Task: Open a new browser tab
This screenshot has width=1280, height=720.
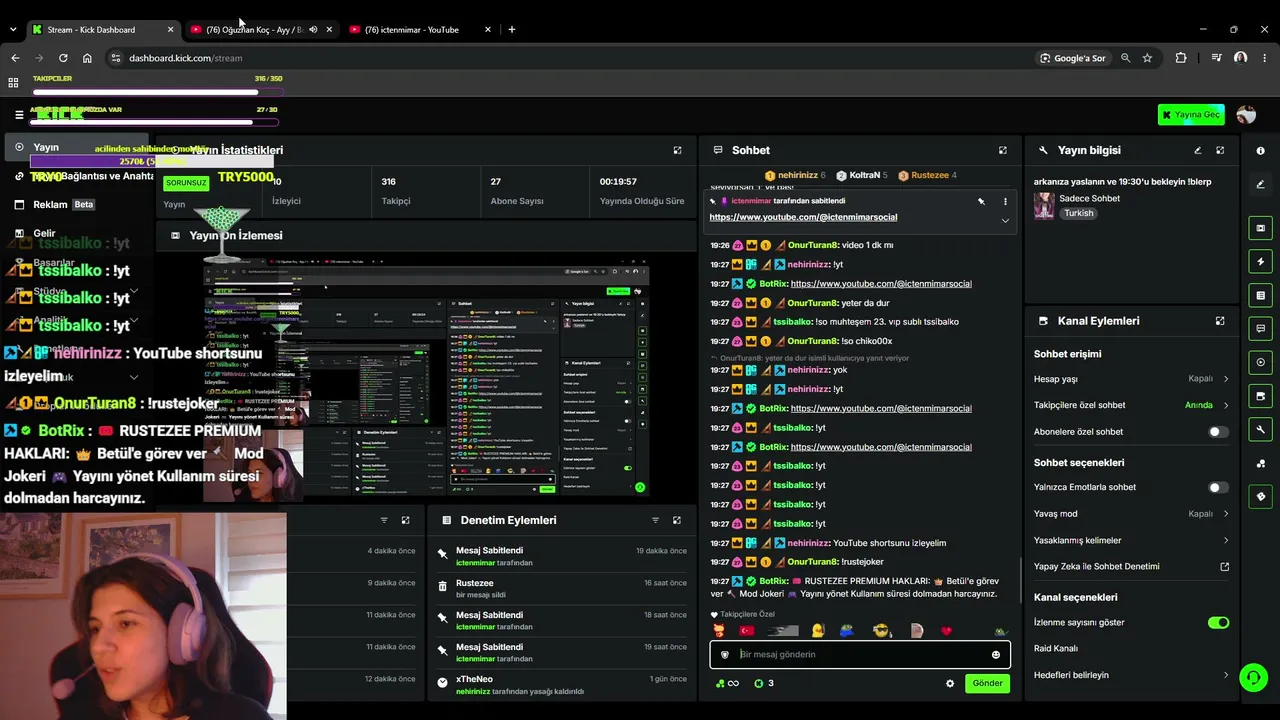Action: pos(511,30)
